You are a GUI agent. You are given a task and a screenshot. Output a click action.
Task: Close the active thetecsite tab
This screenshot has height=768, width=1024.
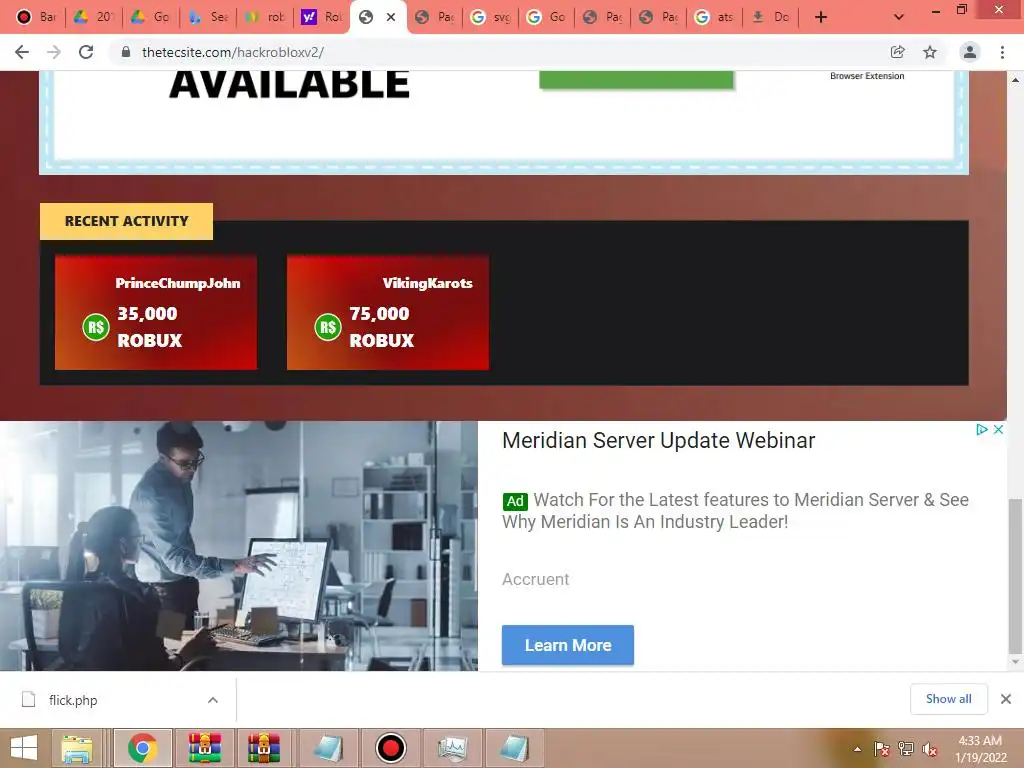pyautogui.click(x=391, y=17)
